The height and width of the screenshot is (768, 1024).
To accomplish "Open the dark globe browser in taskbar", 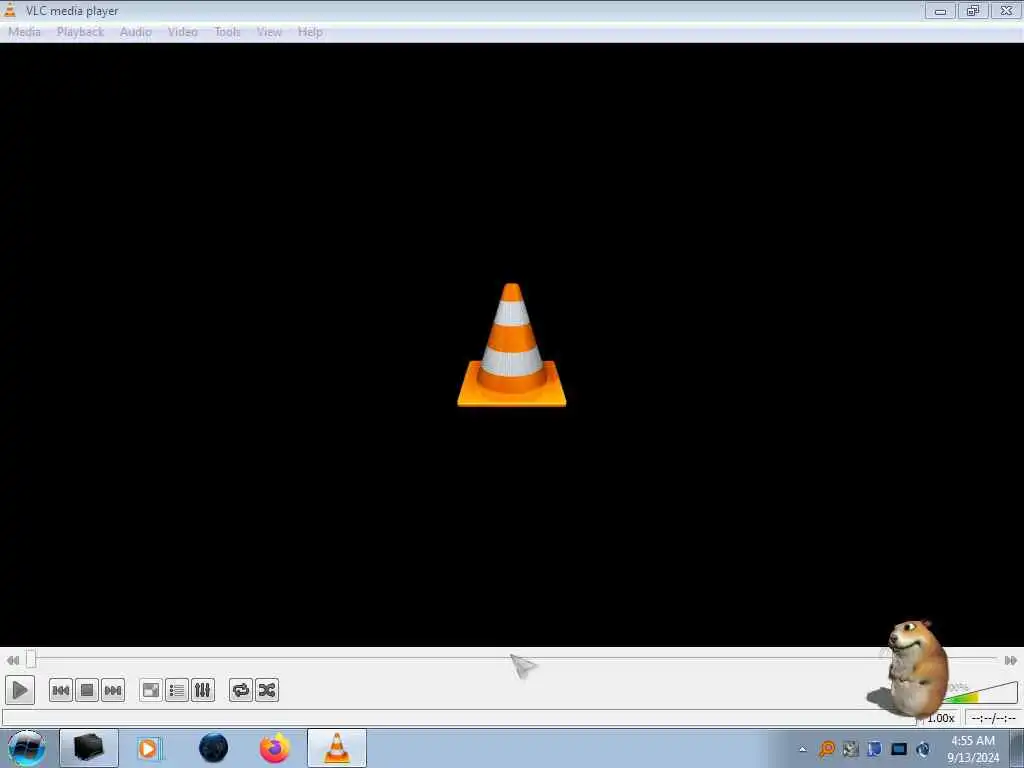I will (x=214, y=748).
